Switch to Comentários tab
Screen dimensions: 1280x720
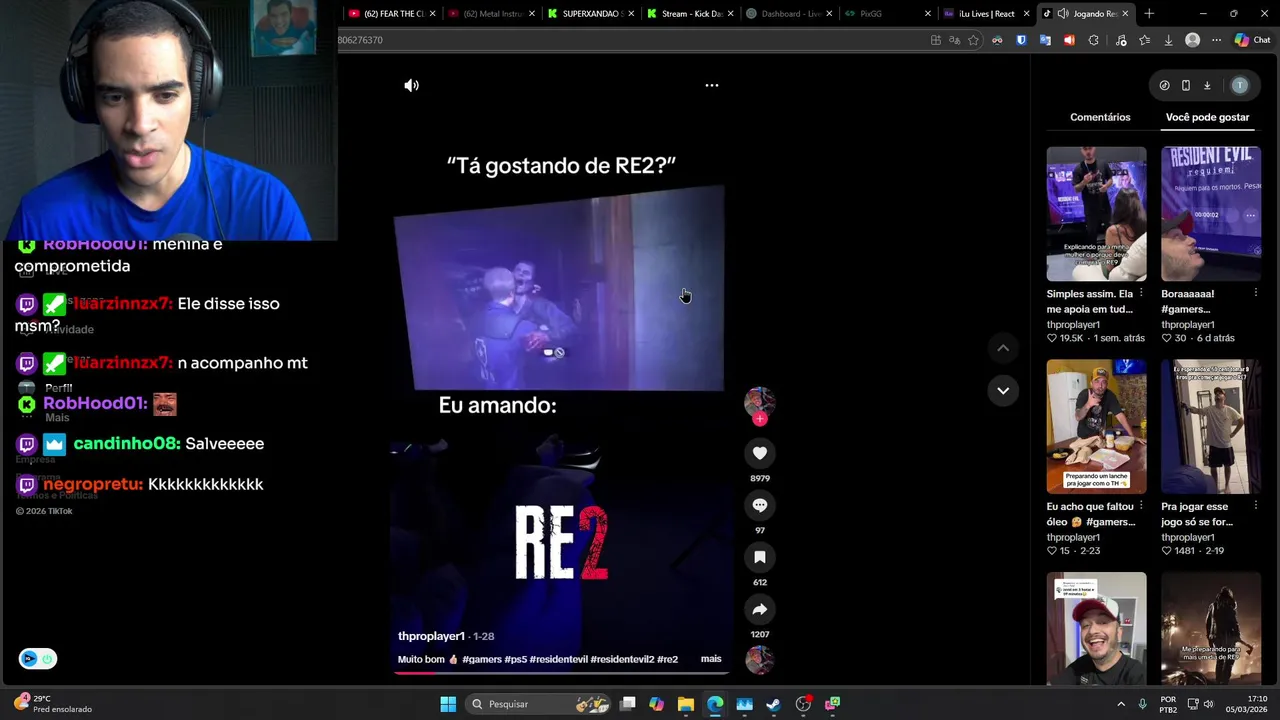[1100, 117]
